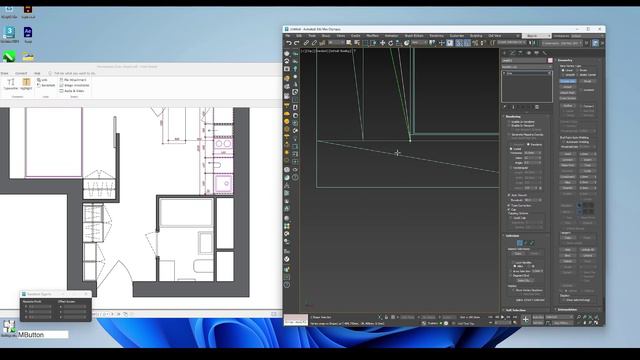The width and height of the screenshot is (640, 360).
Task: Toggle the Angle Snap icon
Action: click(467, 43)
